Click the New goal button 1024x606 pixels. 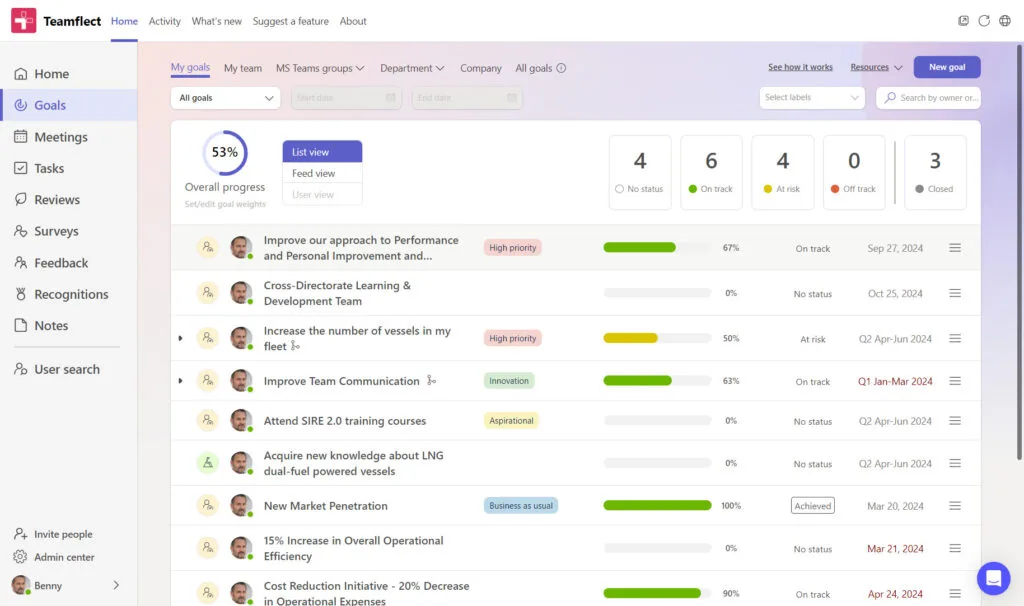(946, 67)
